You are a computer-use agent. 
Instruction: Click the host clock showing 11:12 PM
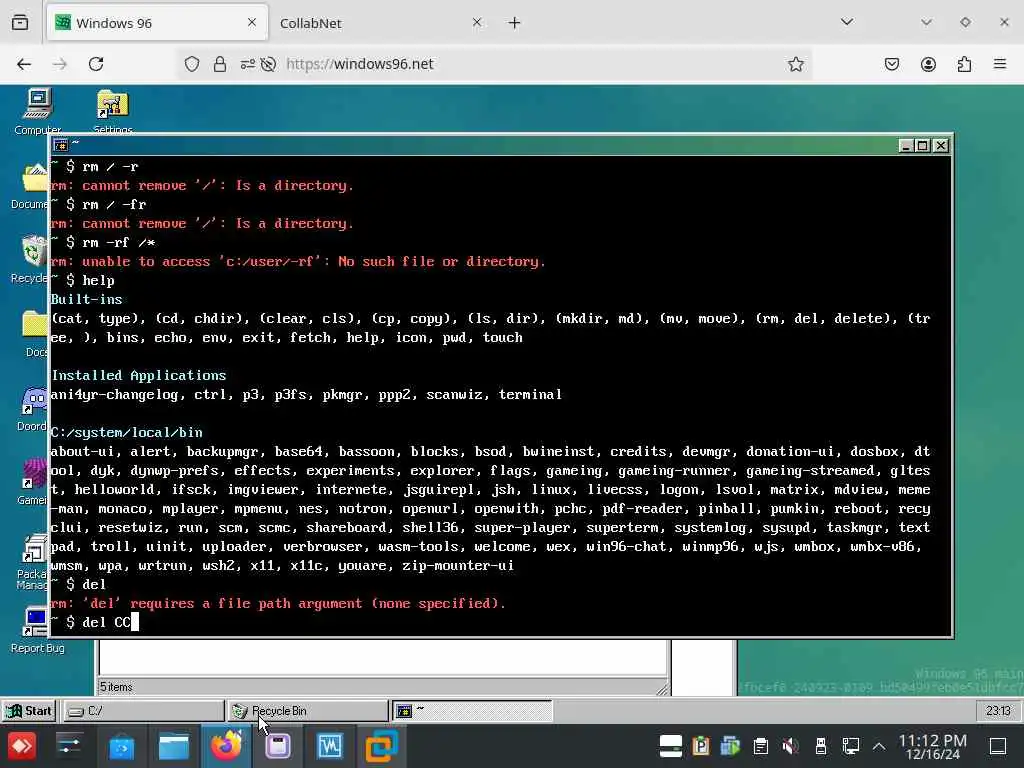coord(933,746)
